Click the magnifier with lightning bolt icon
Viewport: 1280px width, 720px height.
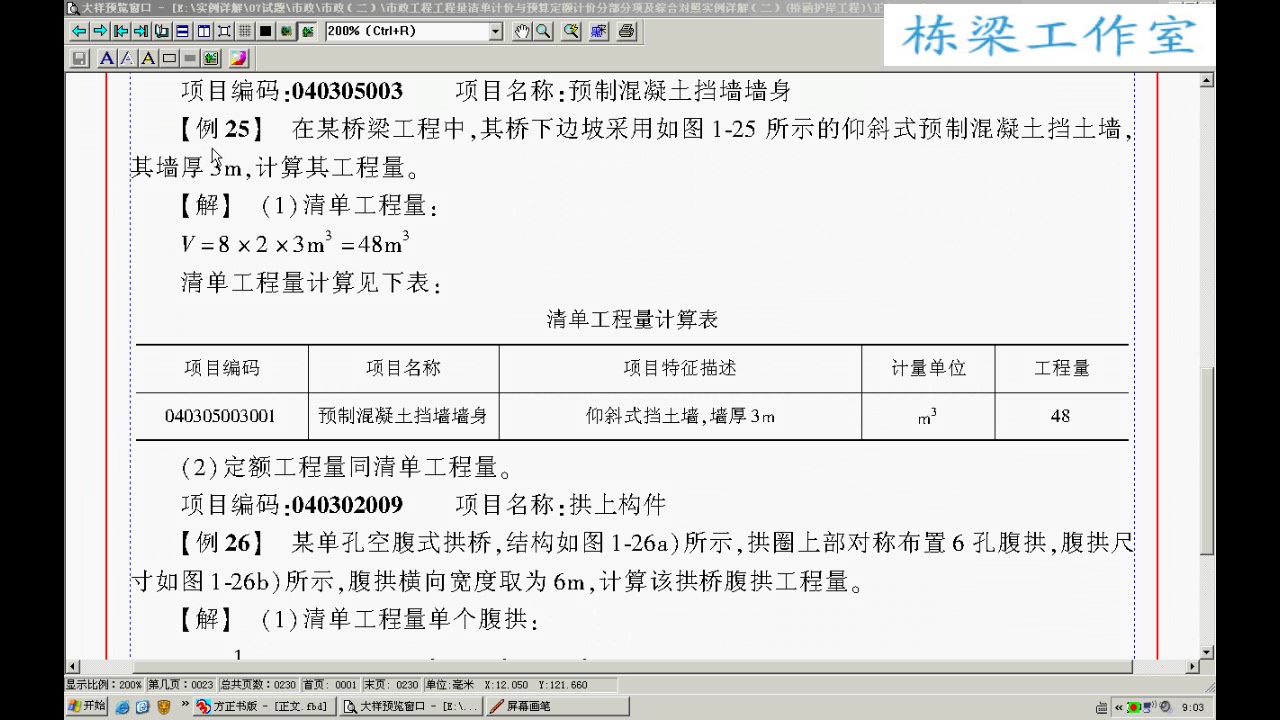tap(571, 31)
